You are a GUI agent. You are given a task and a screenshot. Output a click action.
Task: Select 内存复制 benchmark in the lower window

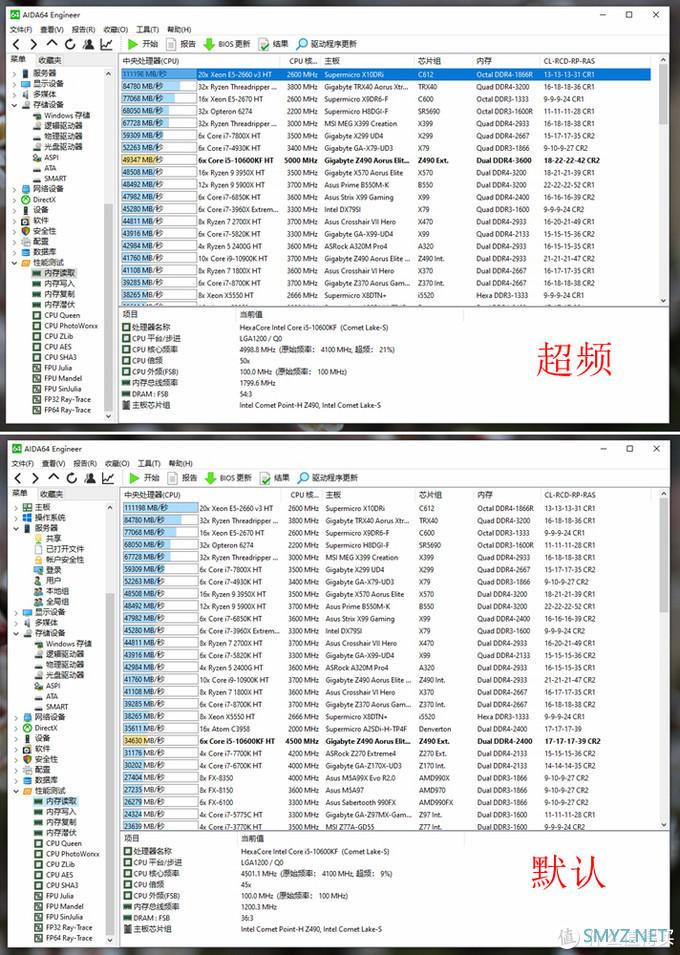point(61,822)
